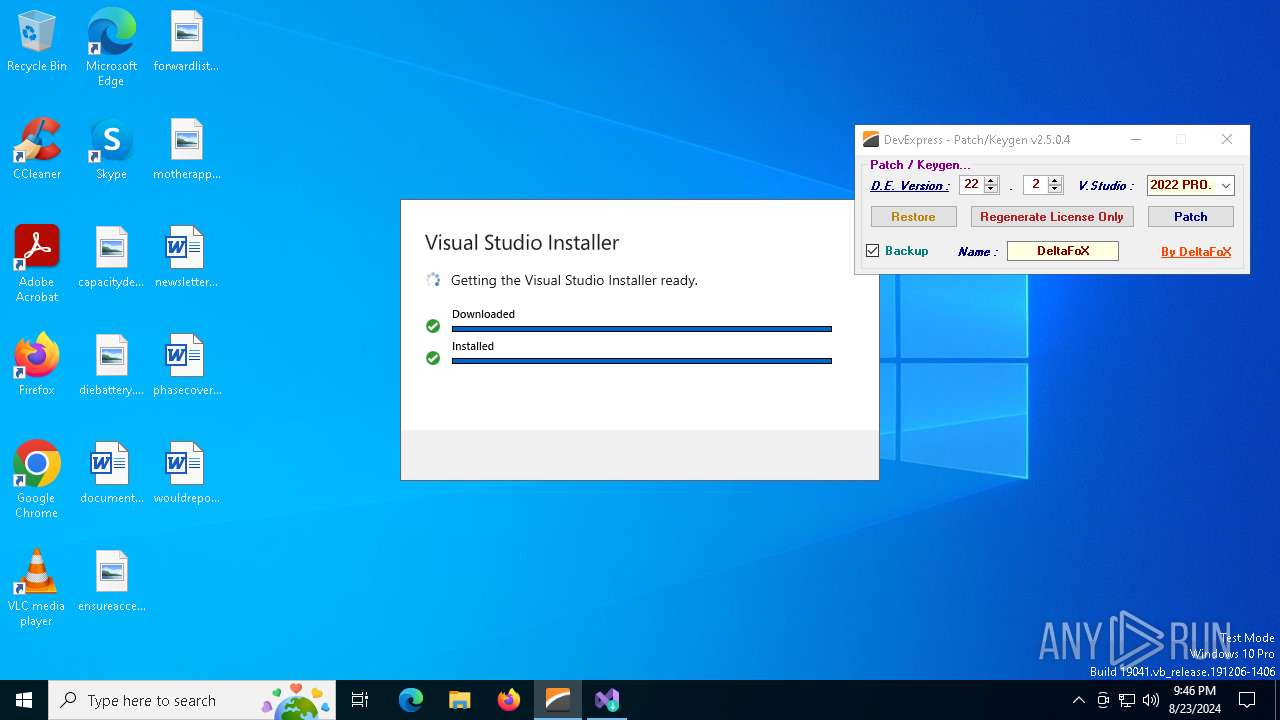The width and height of the screenshot is (1280, 720).
Task: Open the network status tray icon
Action: pos(1127,700)
